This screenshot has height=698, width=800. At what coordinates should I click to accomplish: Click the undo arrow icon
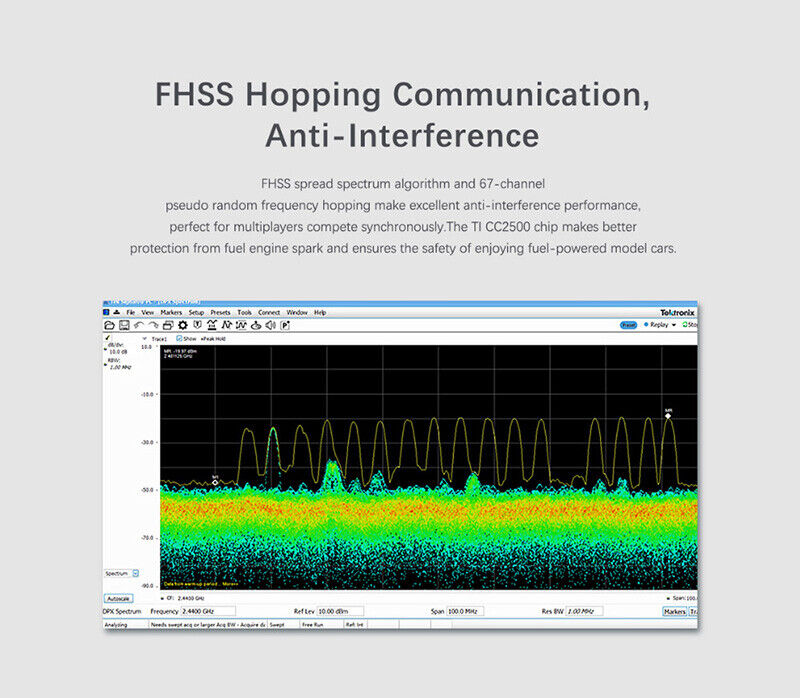(139, 325)
